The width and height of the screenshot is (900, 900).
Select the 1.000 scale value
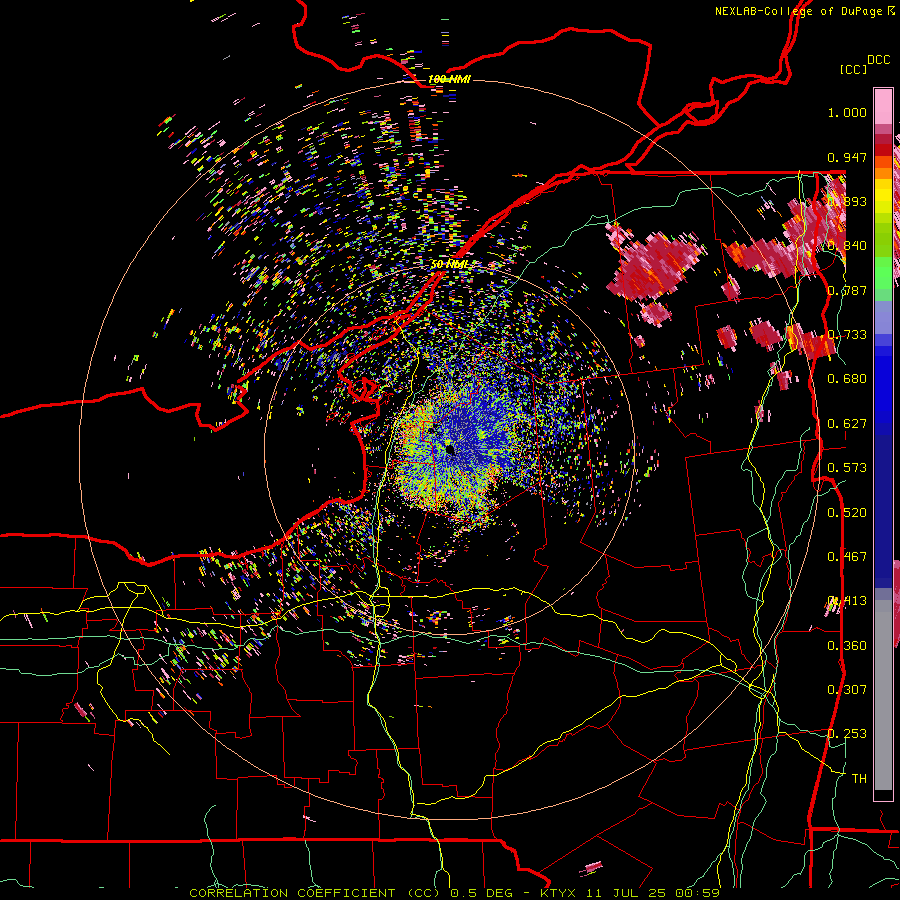click(847, 112)
